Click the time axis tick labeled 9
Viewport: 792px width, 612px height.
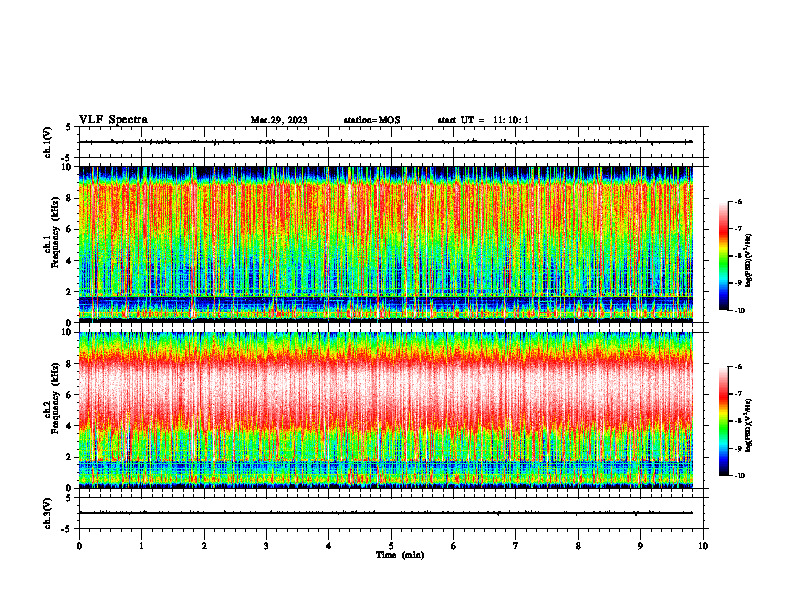coord(640,546)
